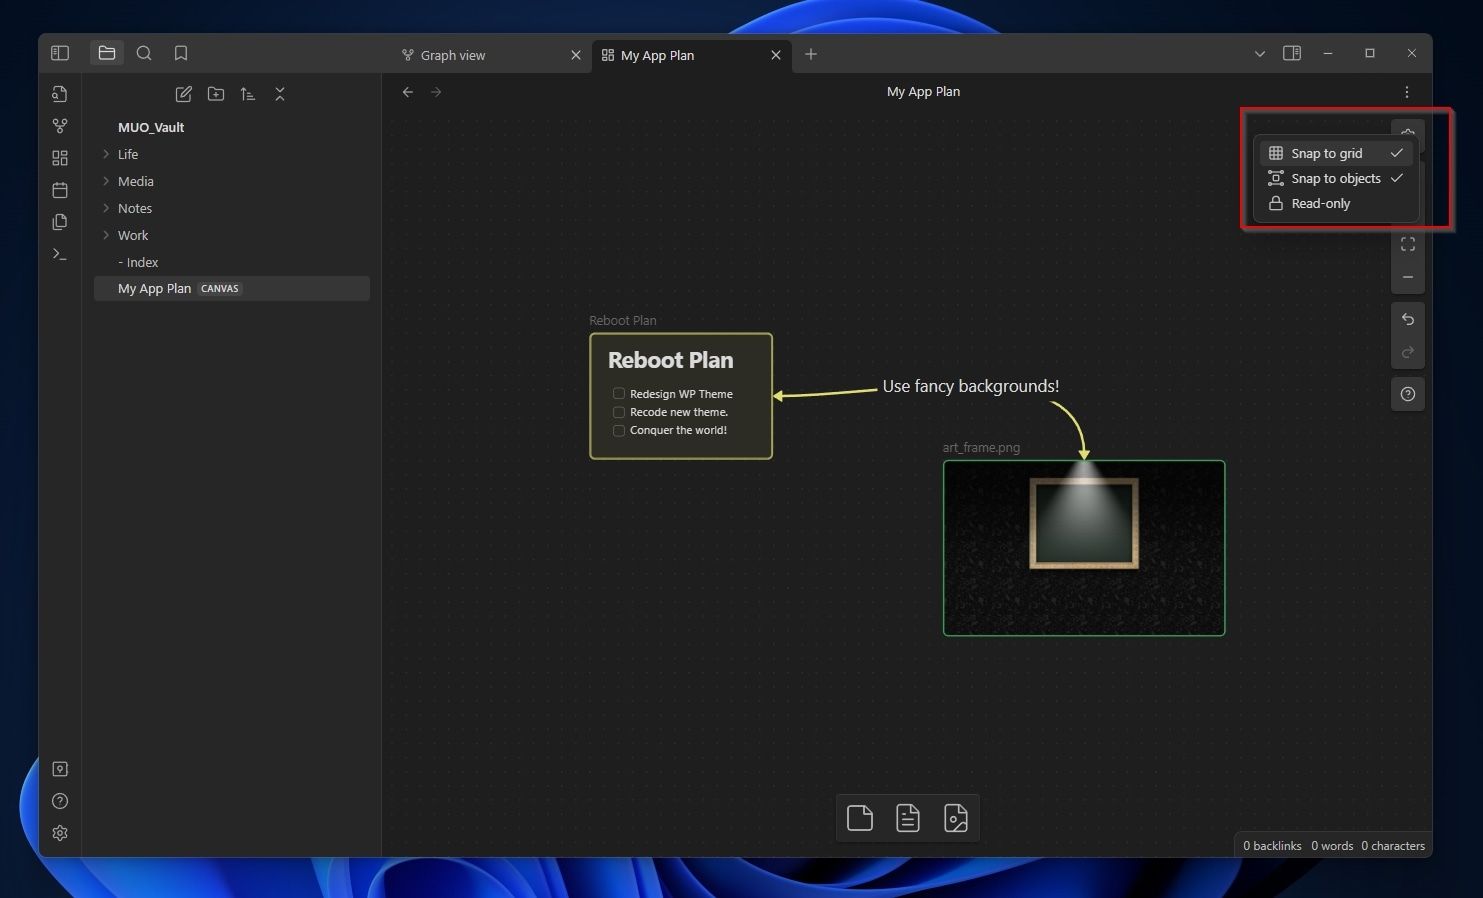Open the command palette icon
This screenshot has height=898, width=1483.
[60, 254]
